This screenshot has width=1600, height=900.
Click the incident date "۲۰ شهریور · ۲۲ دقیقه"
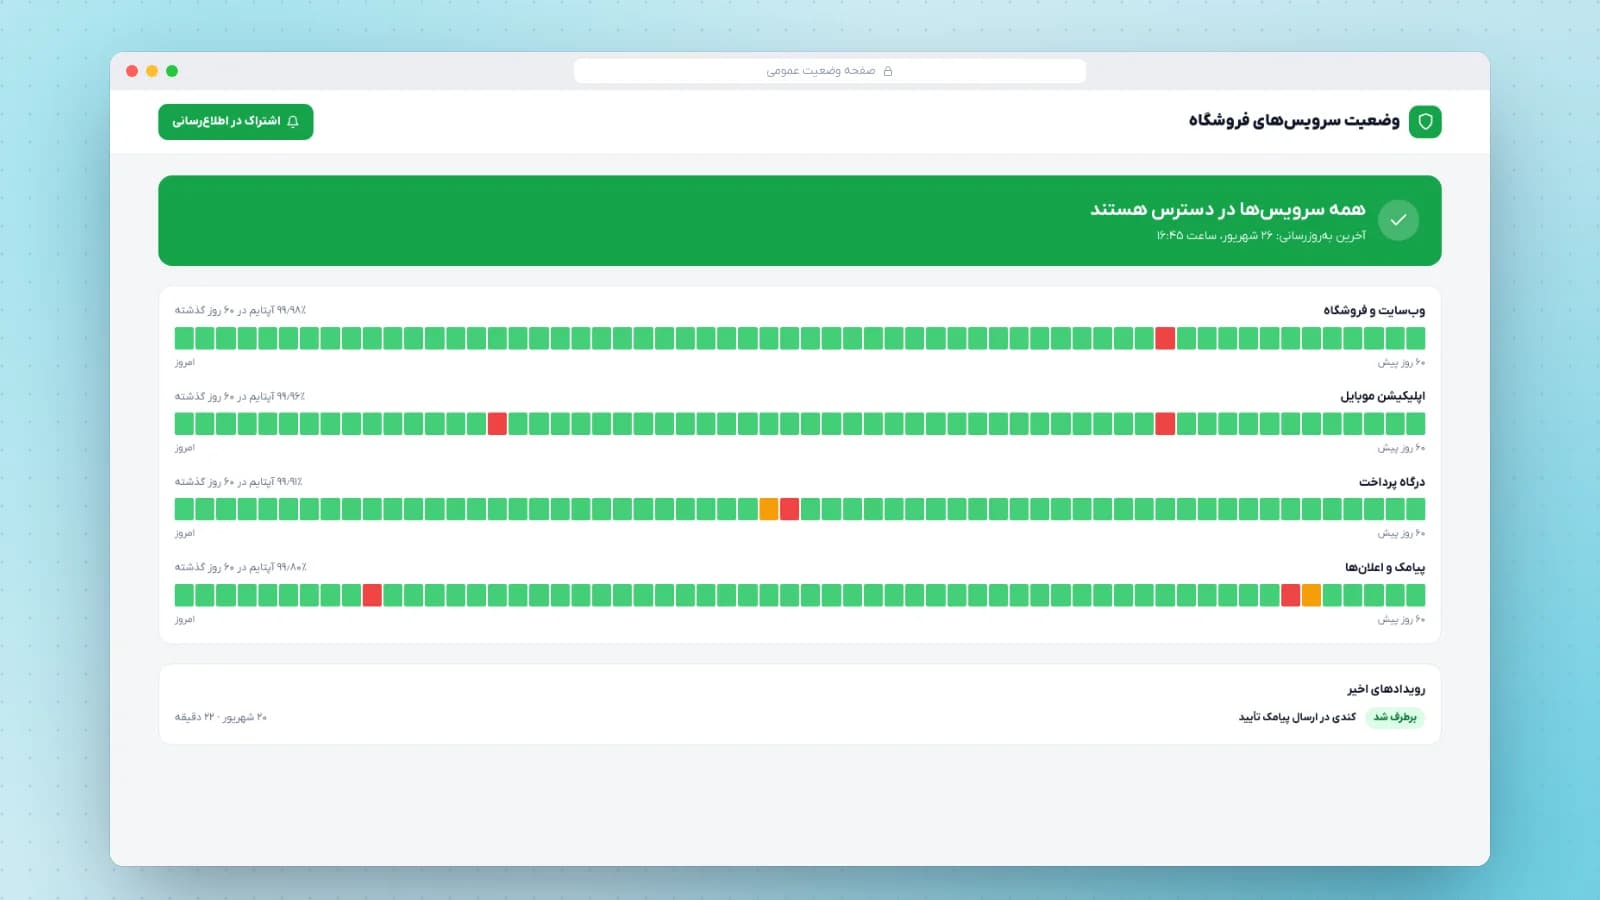pos(221,717)
